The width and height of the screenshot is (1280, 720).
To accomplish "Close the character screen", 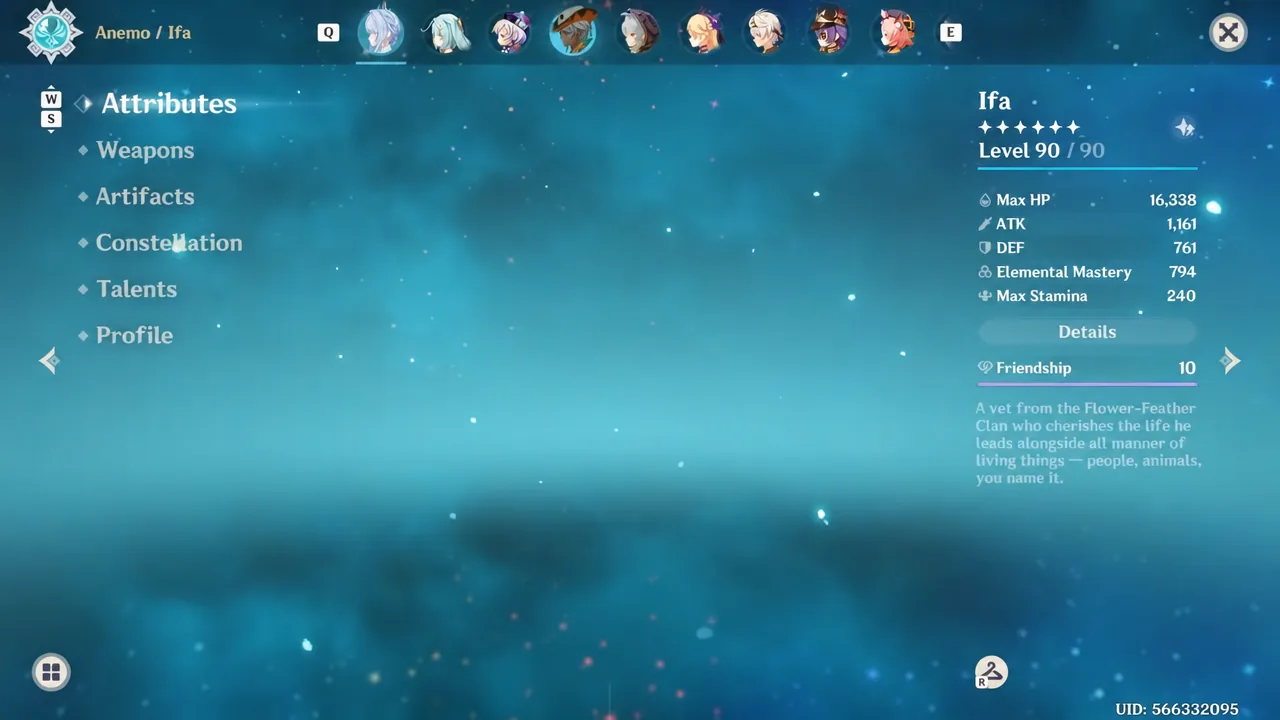I will (x=1228, y=33).
